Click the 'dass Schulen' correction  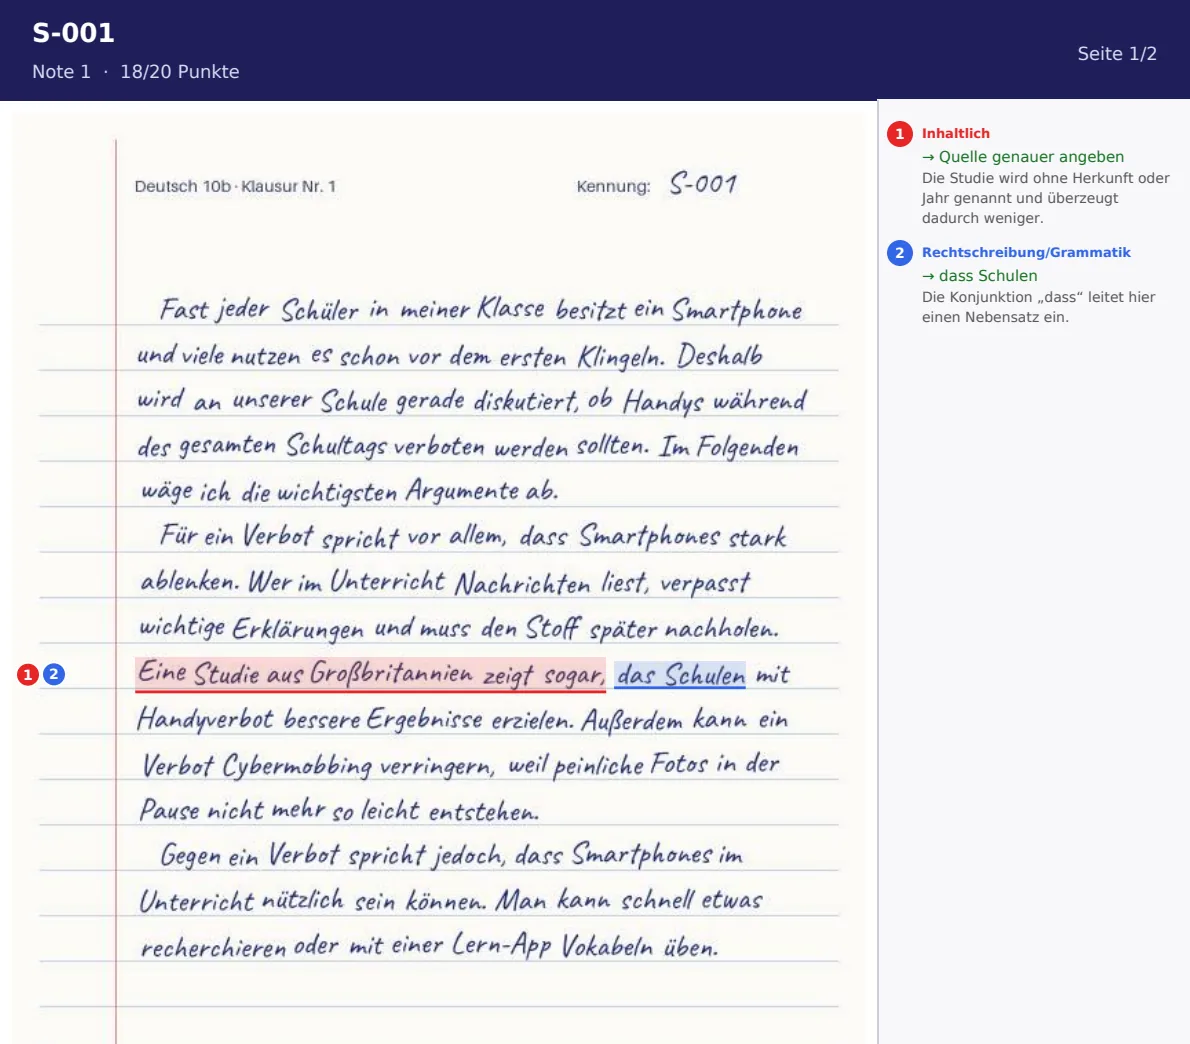(x=979, y=276)
